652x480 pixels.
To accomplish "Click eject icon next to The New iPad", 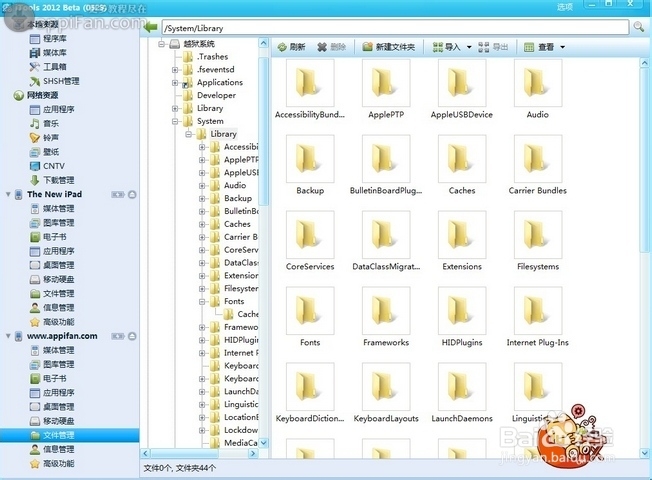I will 132,194.
